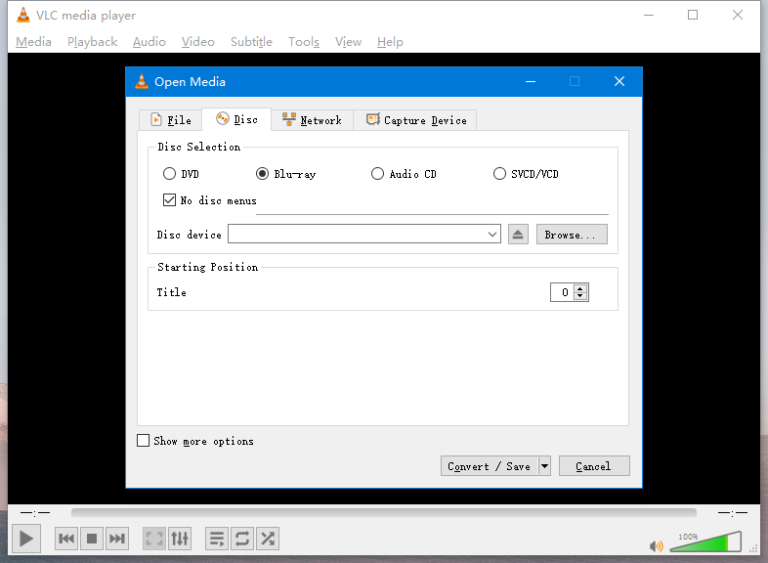
Task: Minimize the Open Media dialog
Action: (530, 81)
